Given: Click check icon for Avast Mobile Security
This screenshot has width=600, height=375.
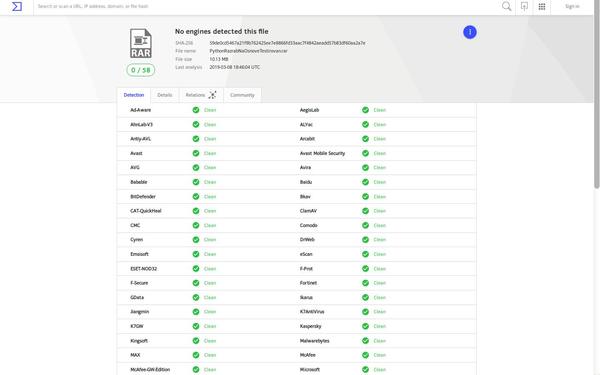Looking at the screenshot, I should coord(365,153).
